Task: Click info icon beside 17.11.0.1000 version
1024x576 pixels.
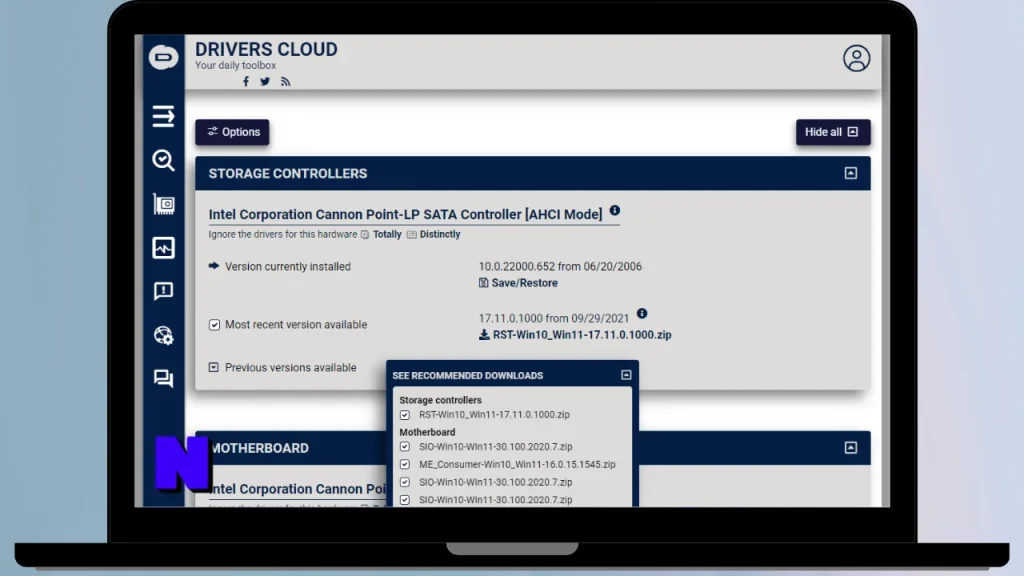Action: coord(642,313)
